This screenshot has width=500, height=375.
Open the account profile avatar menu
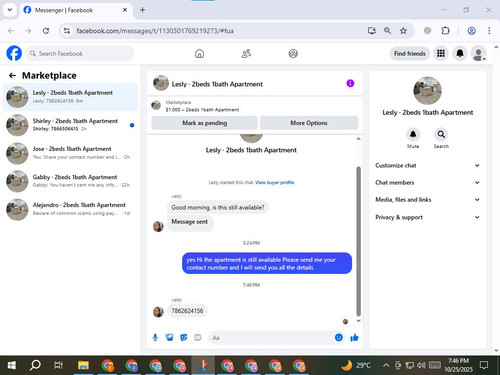click(478, 53)
